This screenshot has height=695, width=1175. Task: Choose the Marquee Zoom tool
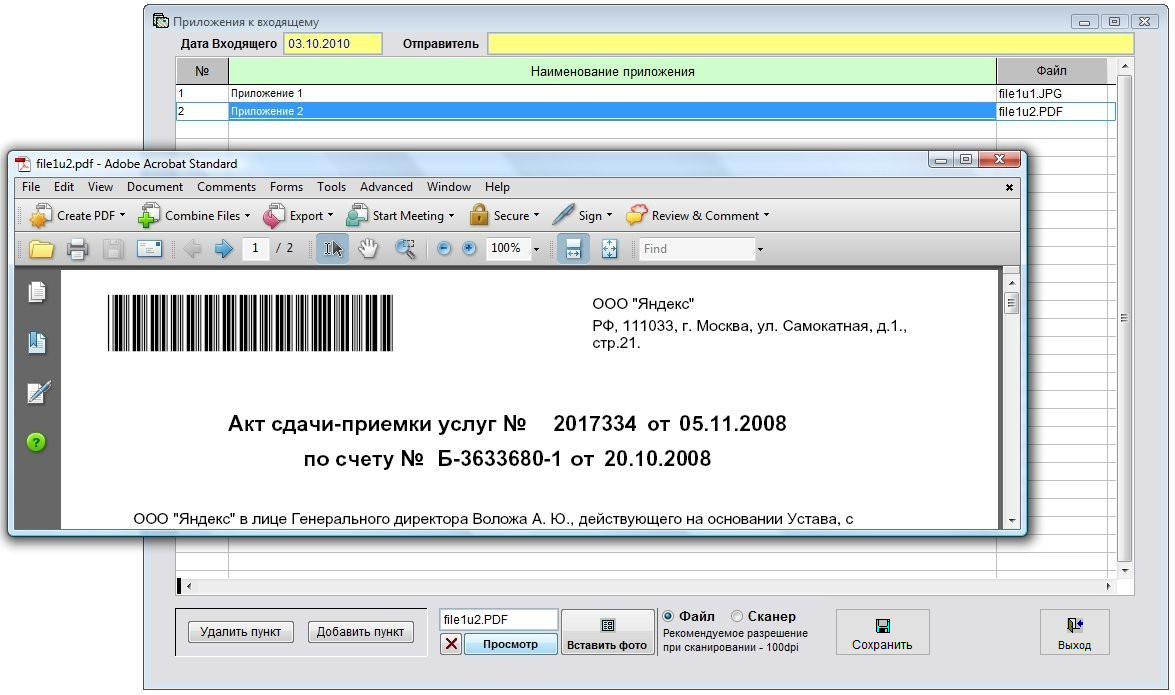[x=405, y=249]
